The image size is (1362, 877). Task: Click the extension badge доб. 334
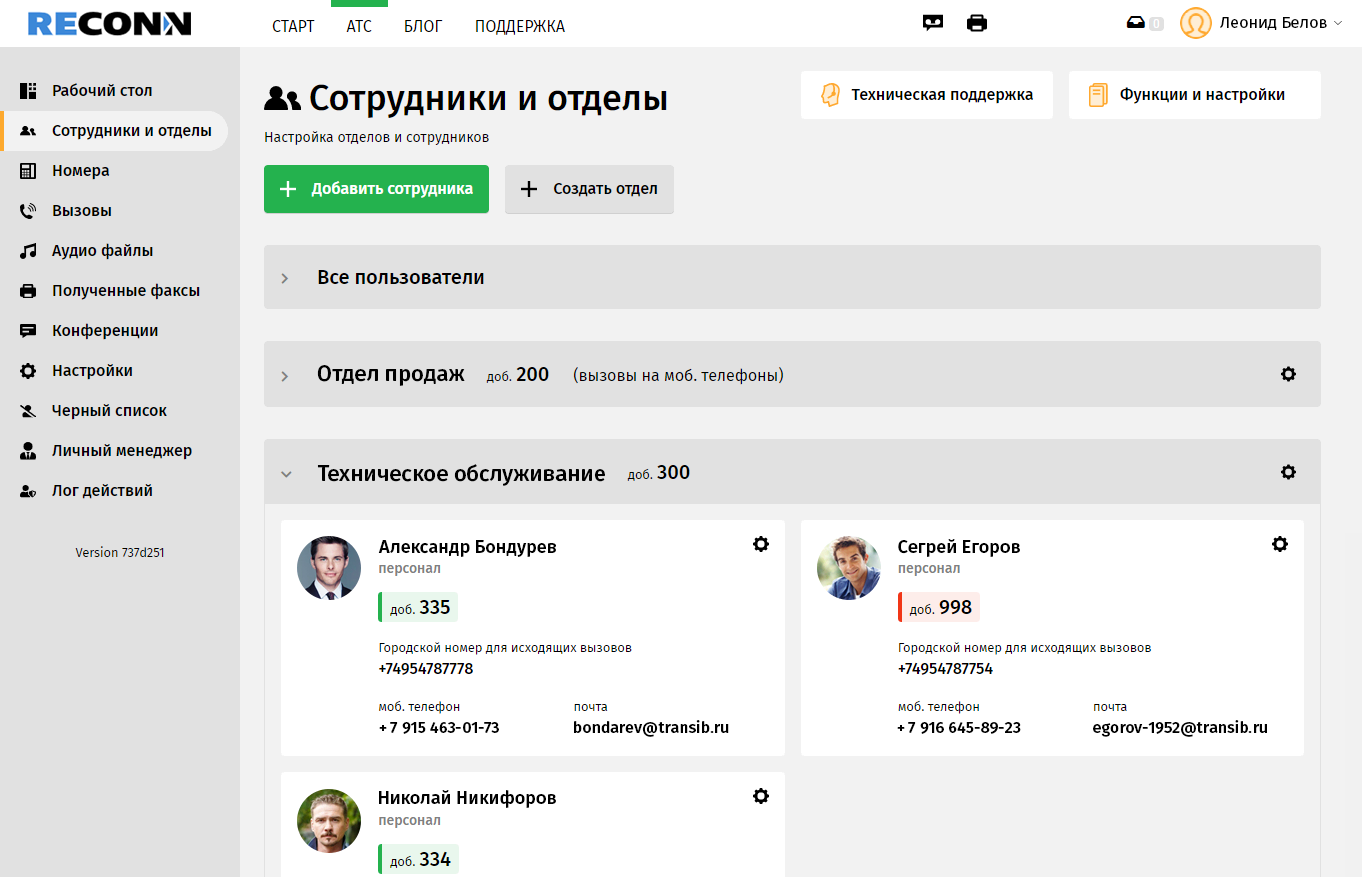point(418,859)
